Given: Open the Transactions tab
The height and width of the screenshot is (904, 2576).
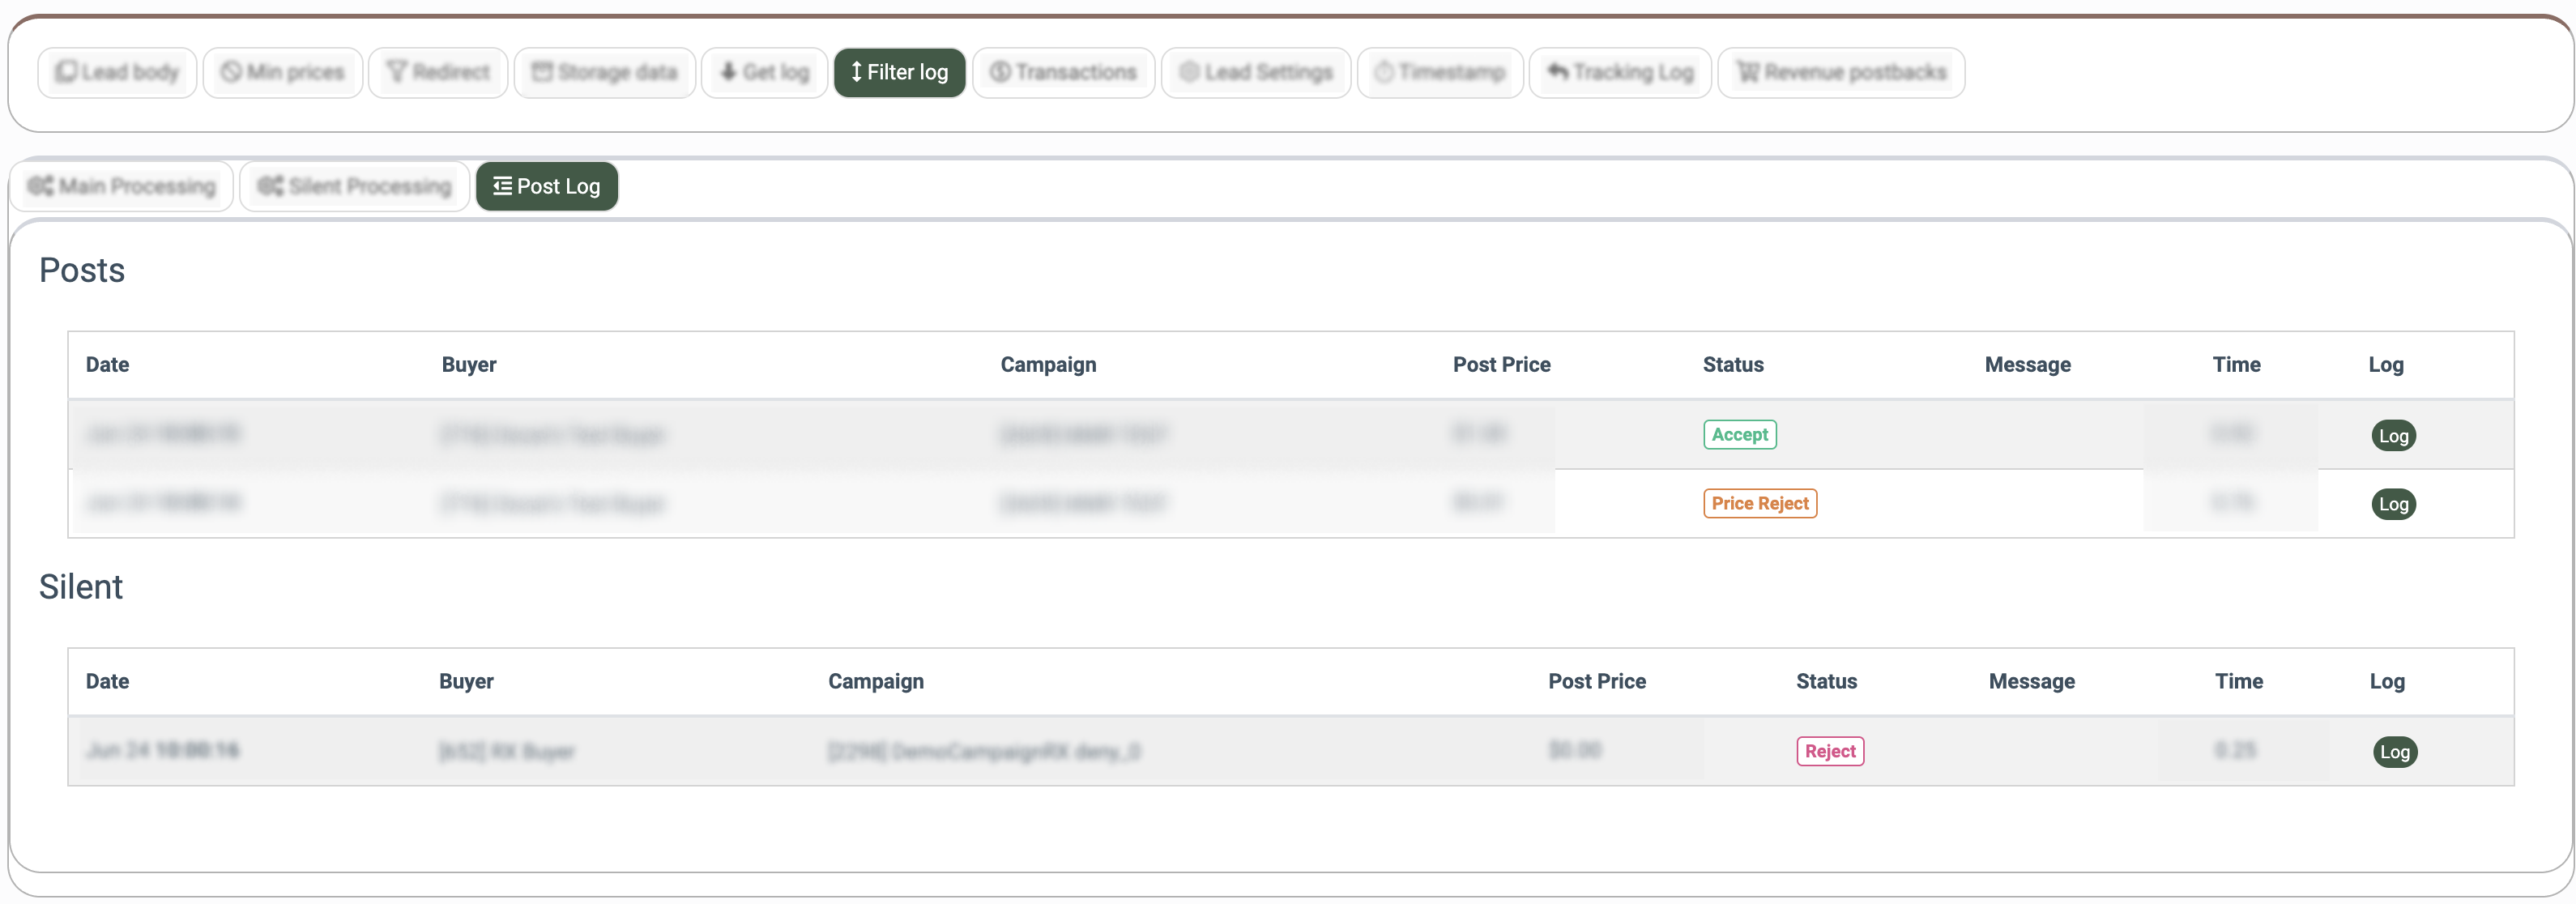Looking at the screenshot, I should (x=1063, y=72).
